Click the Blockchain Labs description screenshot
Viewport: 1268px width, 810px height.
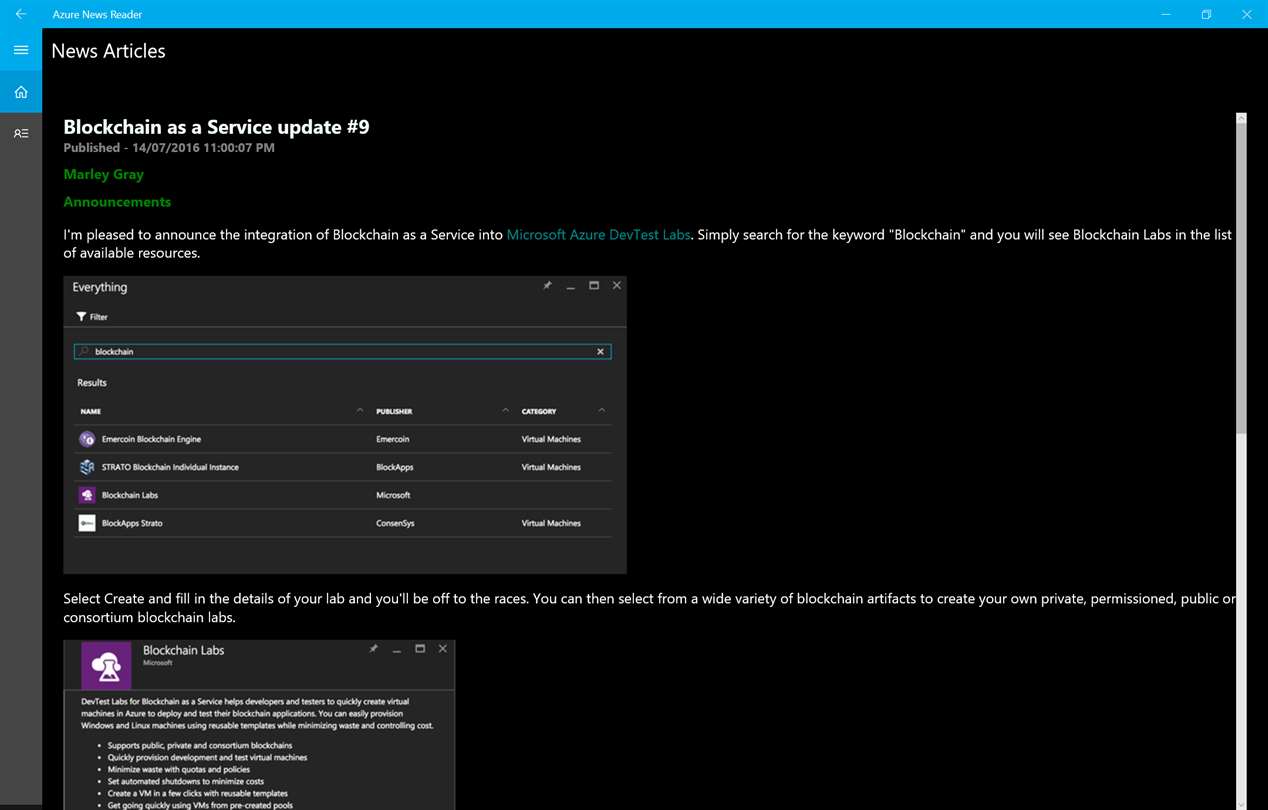(x=259, y=725)
